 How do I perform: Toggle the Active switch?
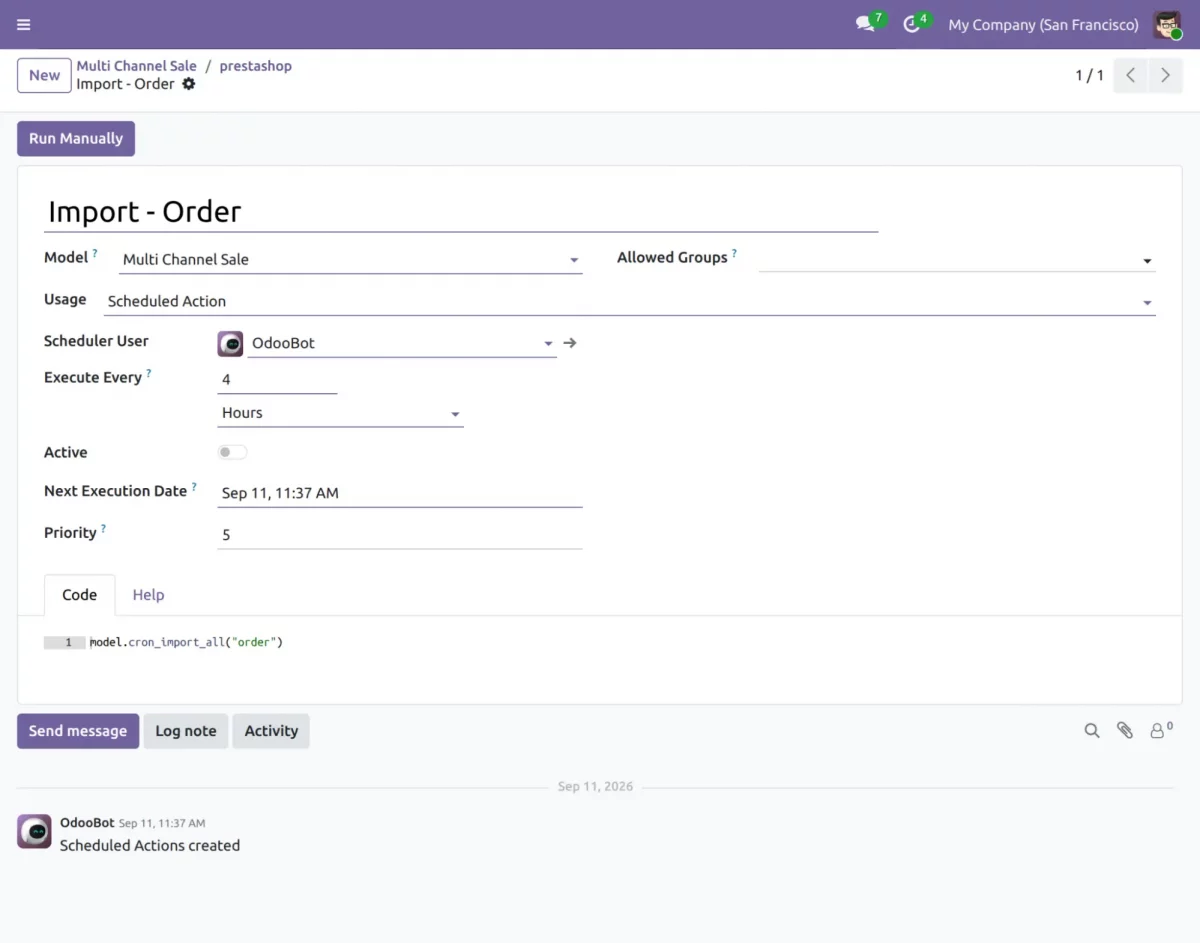[x=232, y=453]
